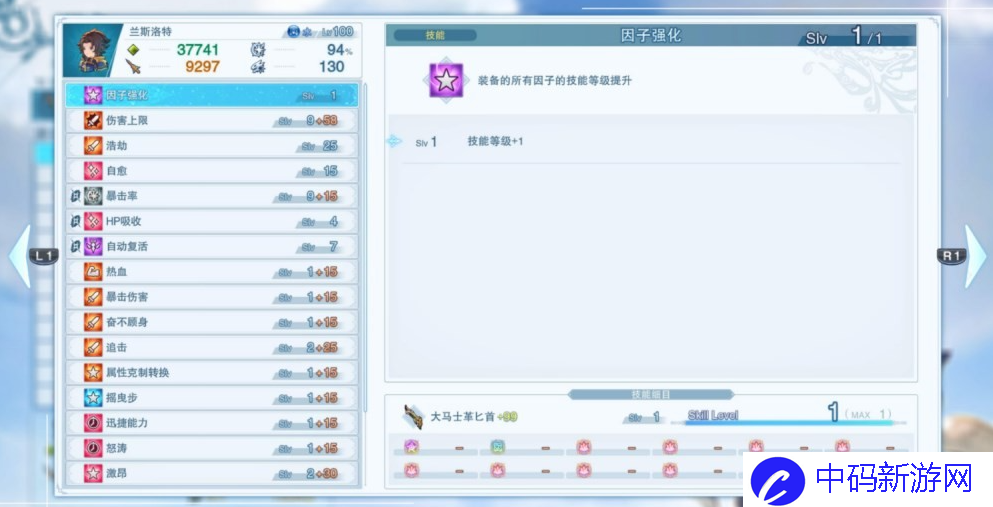Image resolution: width=993 pixels, height=507 pixels.
Task: Click the HP value 37741
Action: [x=198, y=49]
